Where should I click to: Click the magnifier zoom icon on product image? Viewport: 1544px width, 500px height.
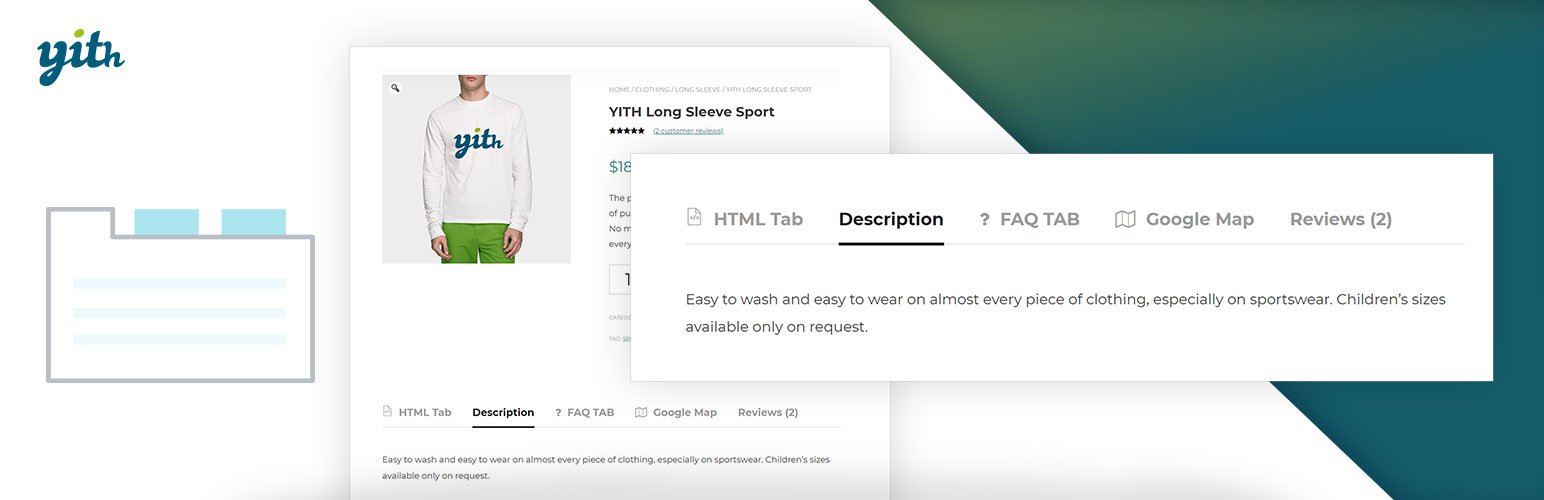(x=395, y=88)
